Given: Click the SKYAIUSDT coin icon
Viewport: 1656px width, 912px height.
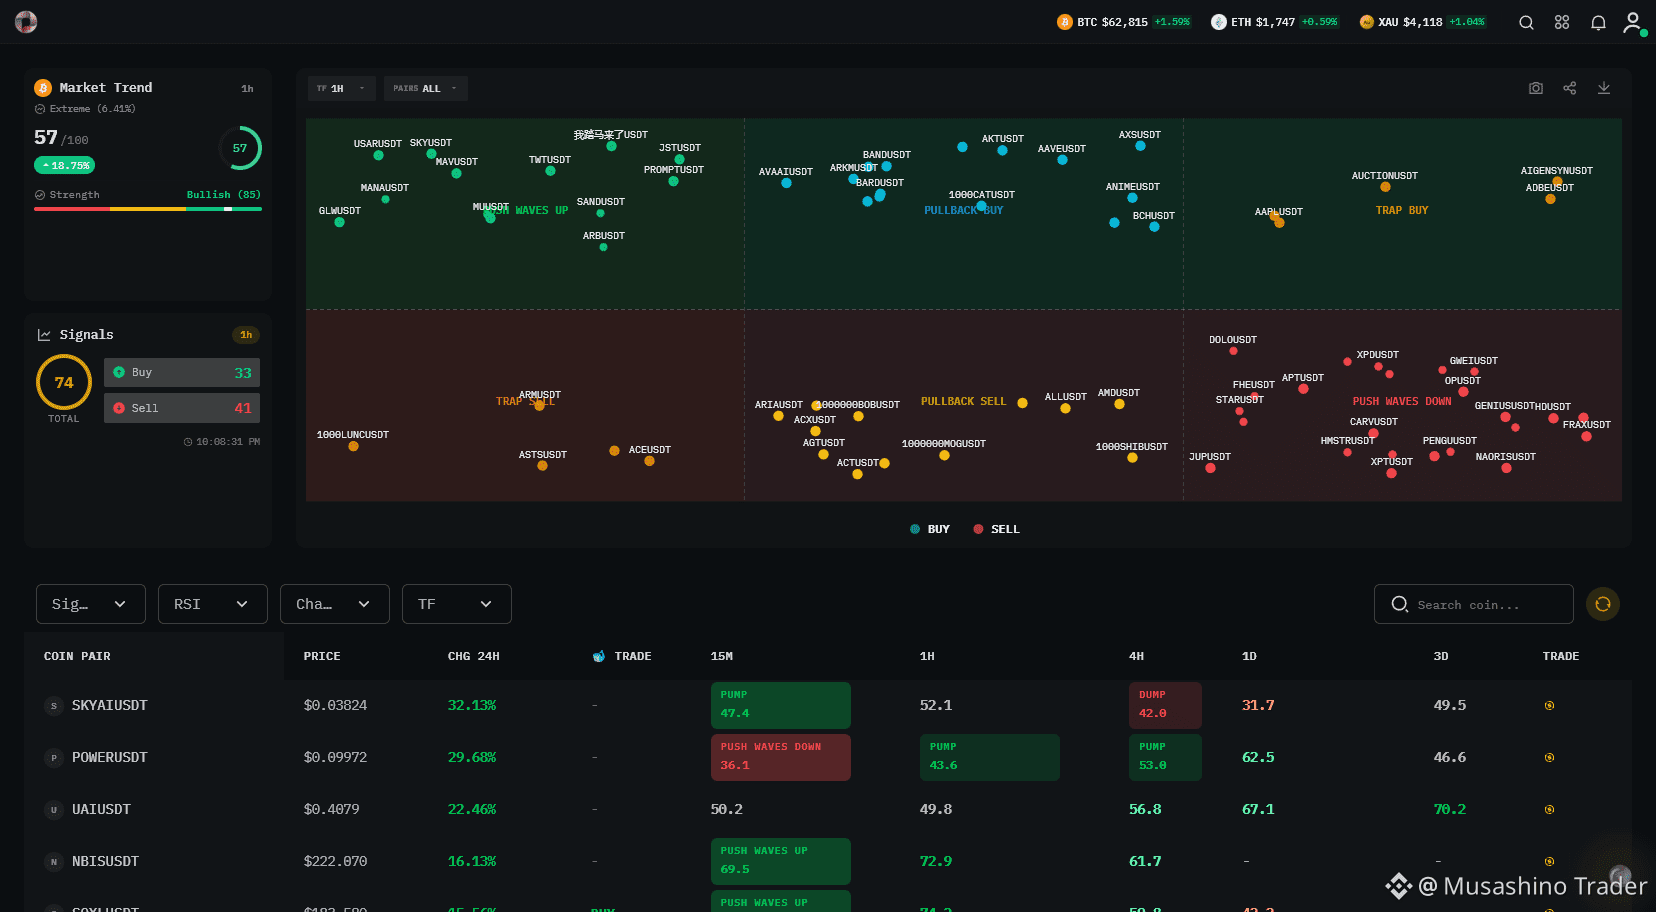Looking at the screenshot, I should pos(54,706).
